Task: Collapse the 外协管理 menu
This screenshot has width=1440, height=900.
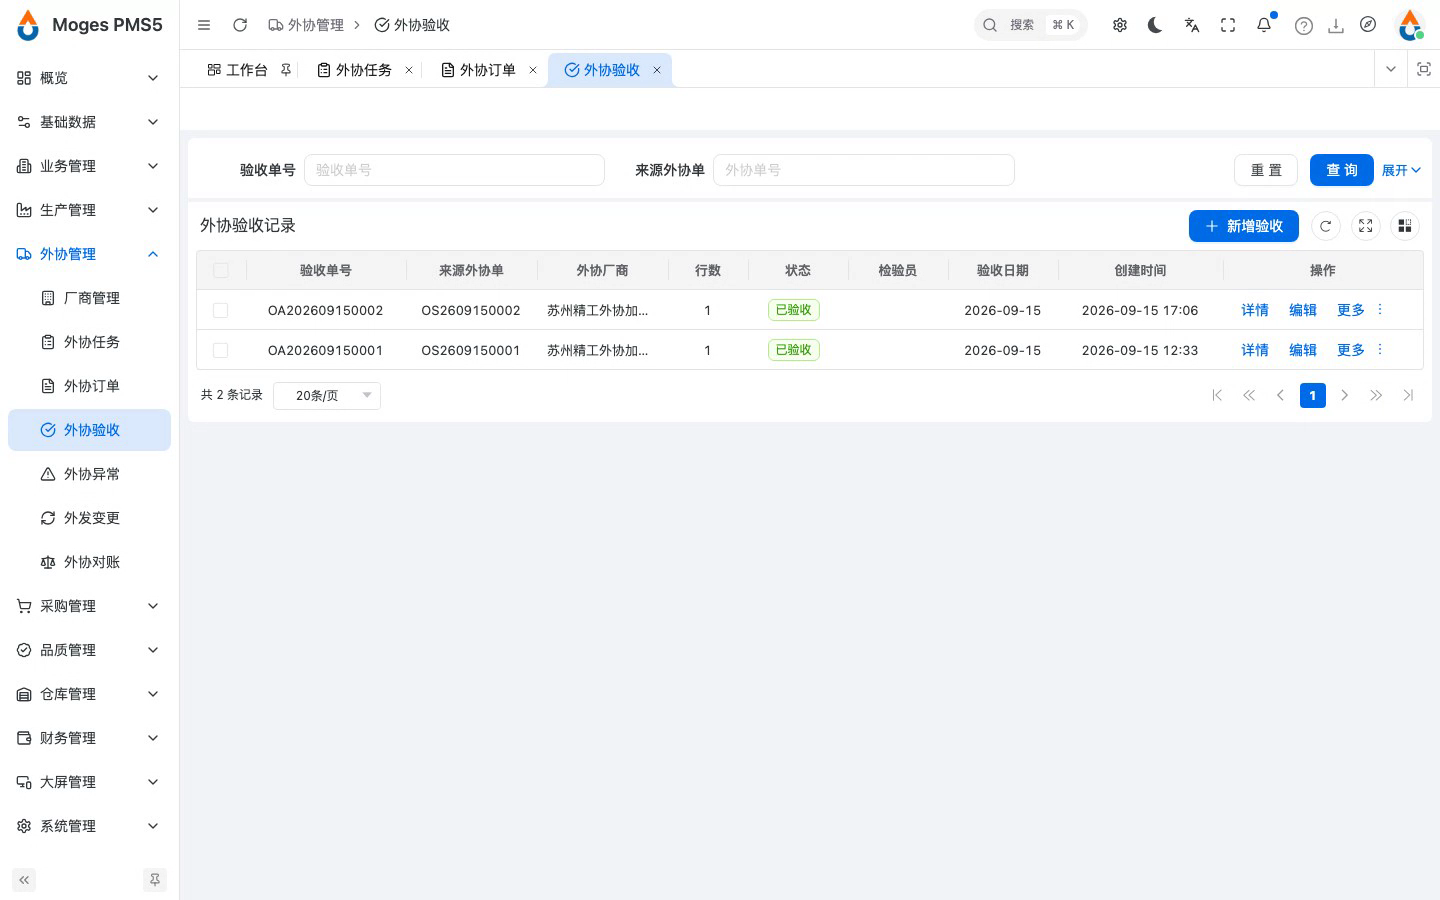Action: (x=89, y=254)
